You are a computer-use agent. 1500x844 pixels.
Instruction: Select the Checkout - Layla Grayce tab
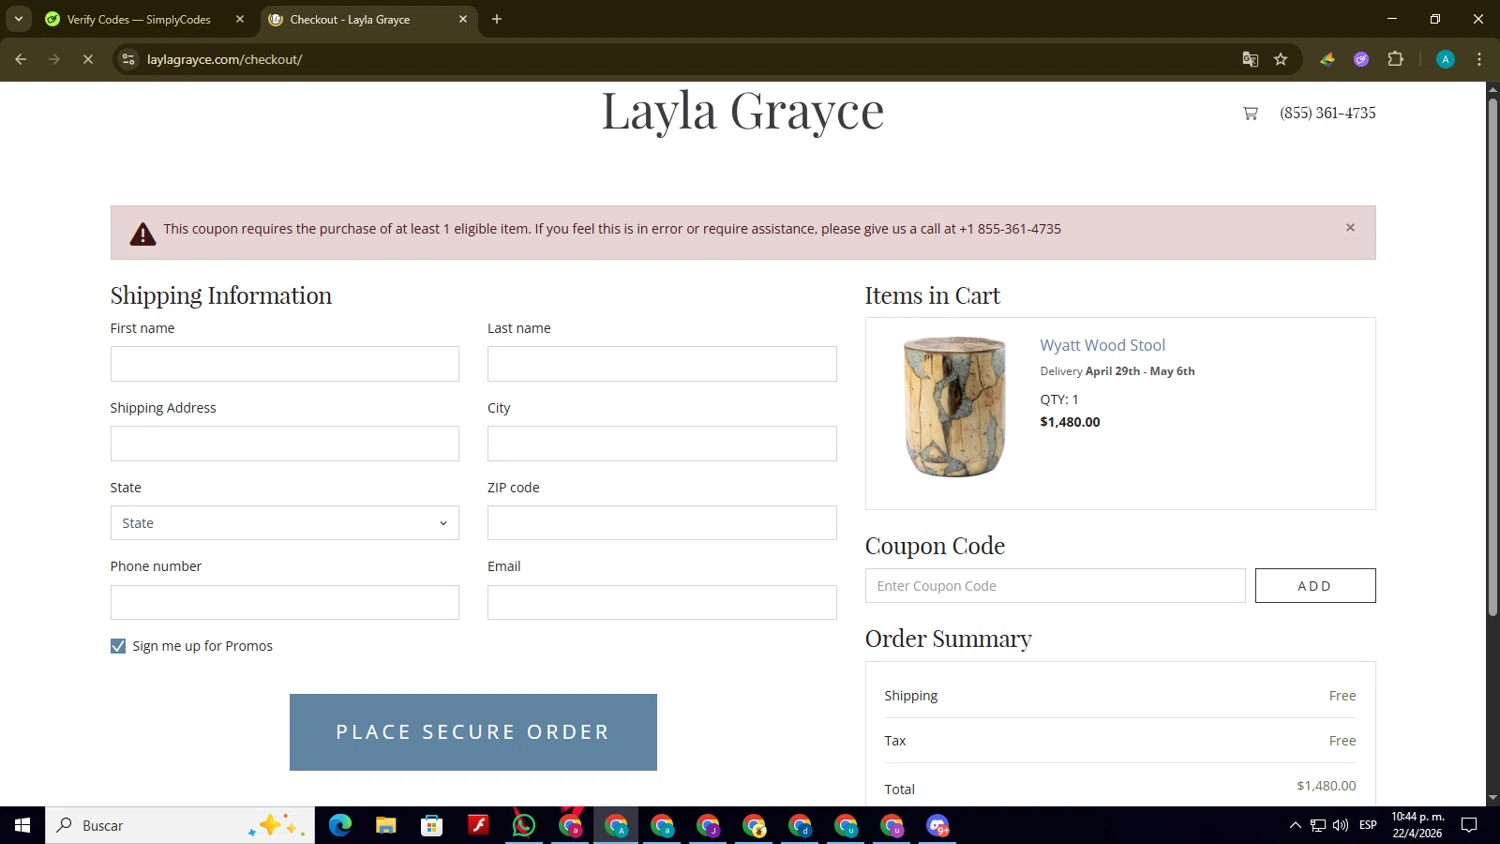click(x=350, y=19)
